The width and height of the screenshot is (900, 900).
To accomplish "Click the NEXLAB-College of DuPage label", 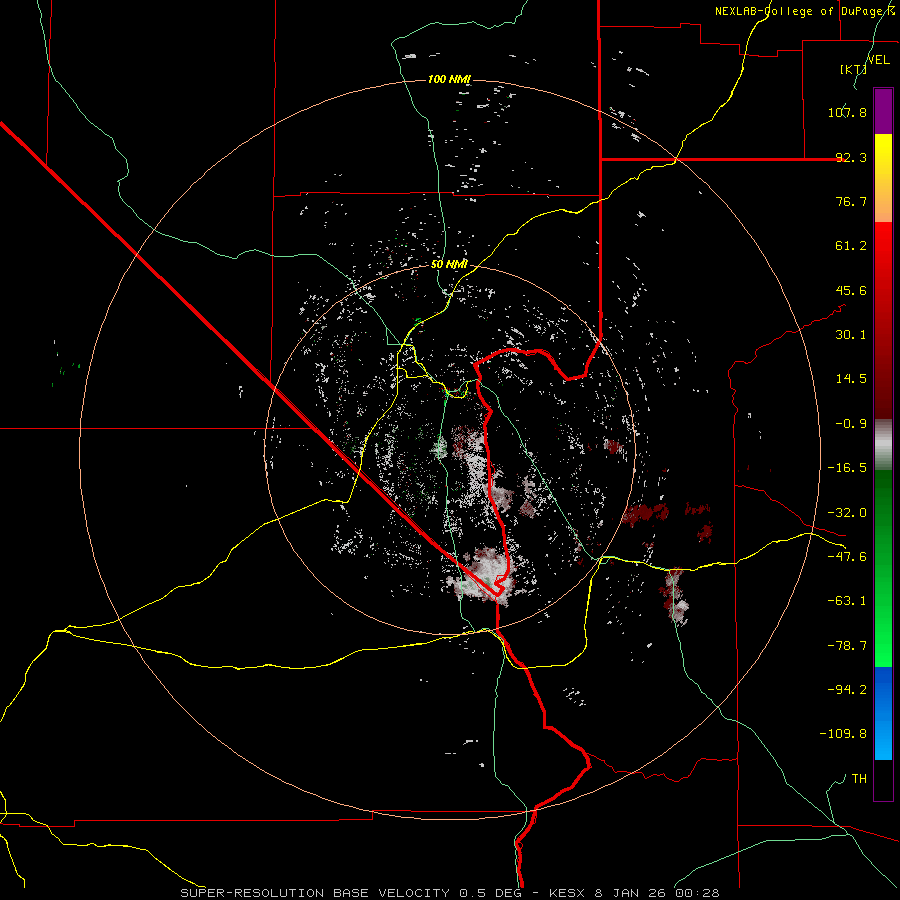I will coord(804,11).
